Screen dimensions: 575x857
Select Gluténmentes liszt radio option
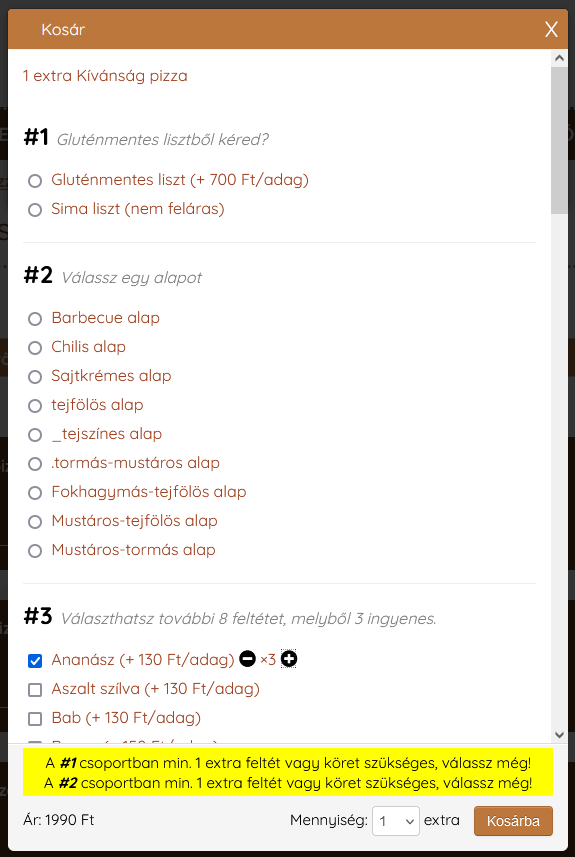35,180
